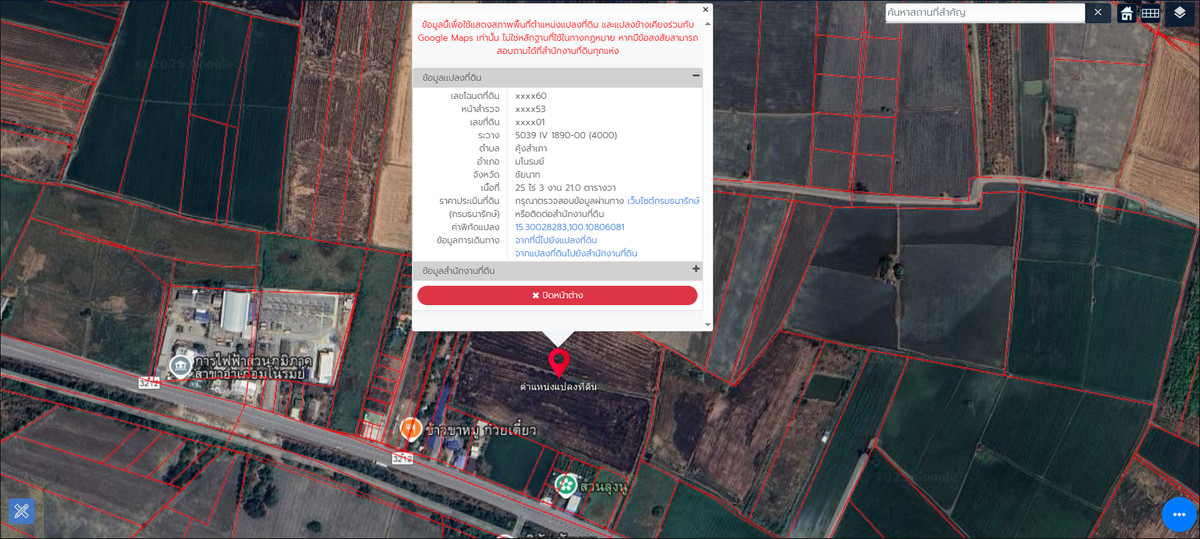This screenshot has width=1200, height=539.
Task: Click the orange restaurant marker on map
Action: click(x=411, y=429)
